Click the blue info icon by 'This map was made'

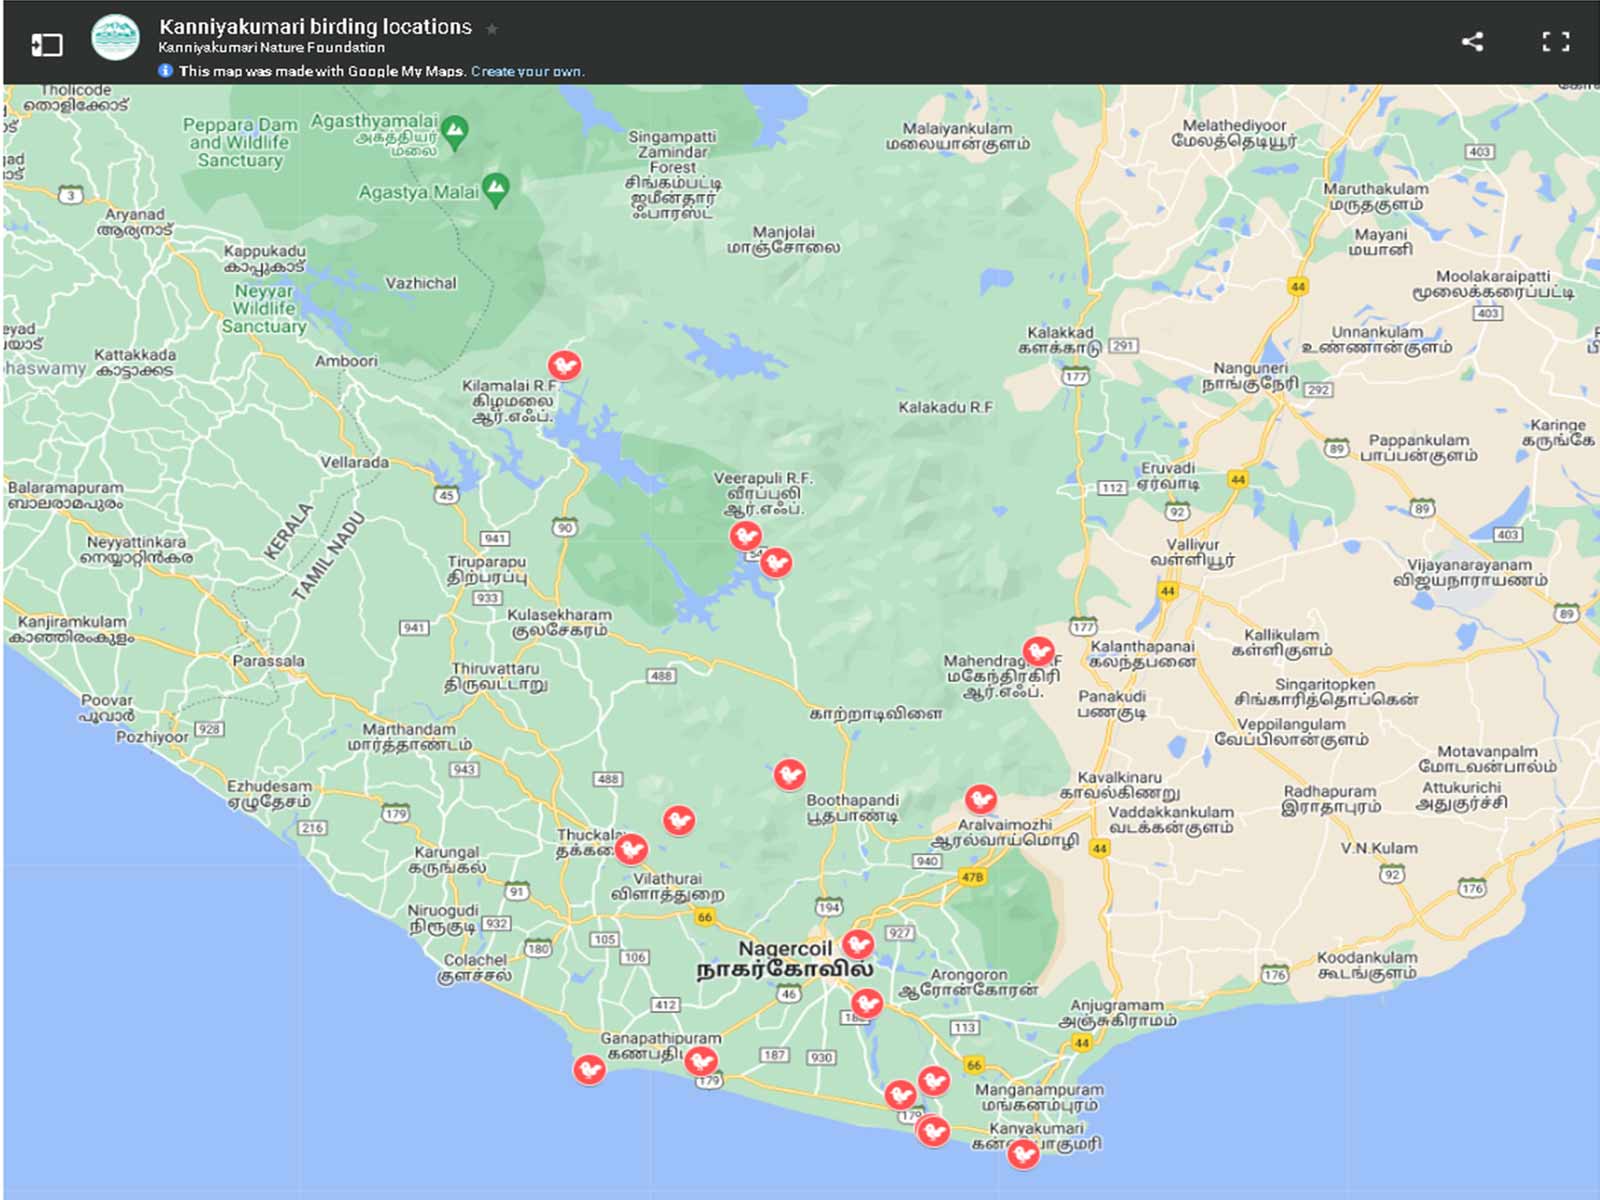(166, 71)
